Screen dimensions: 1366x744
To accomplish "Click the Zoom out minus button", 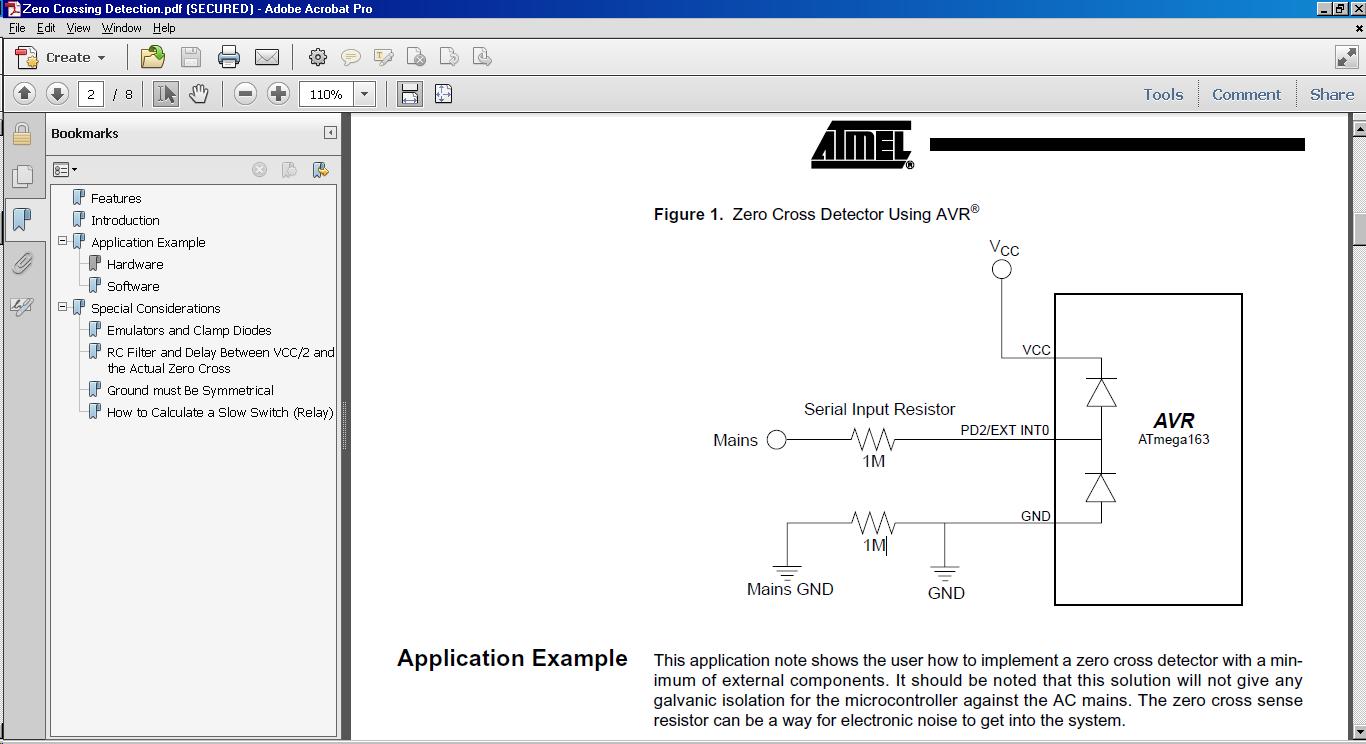I will (x=245, y=94).
